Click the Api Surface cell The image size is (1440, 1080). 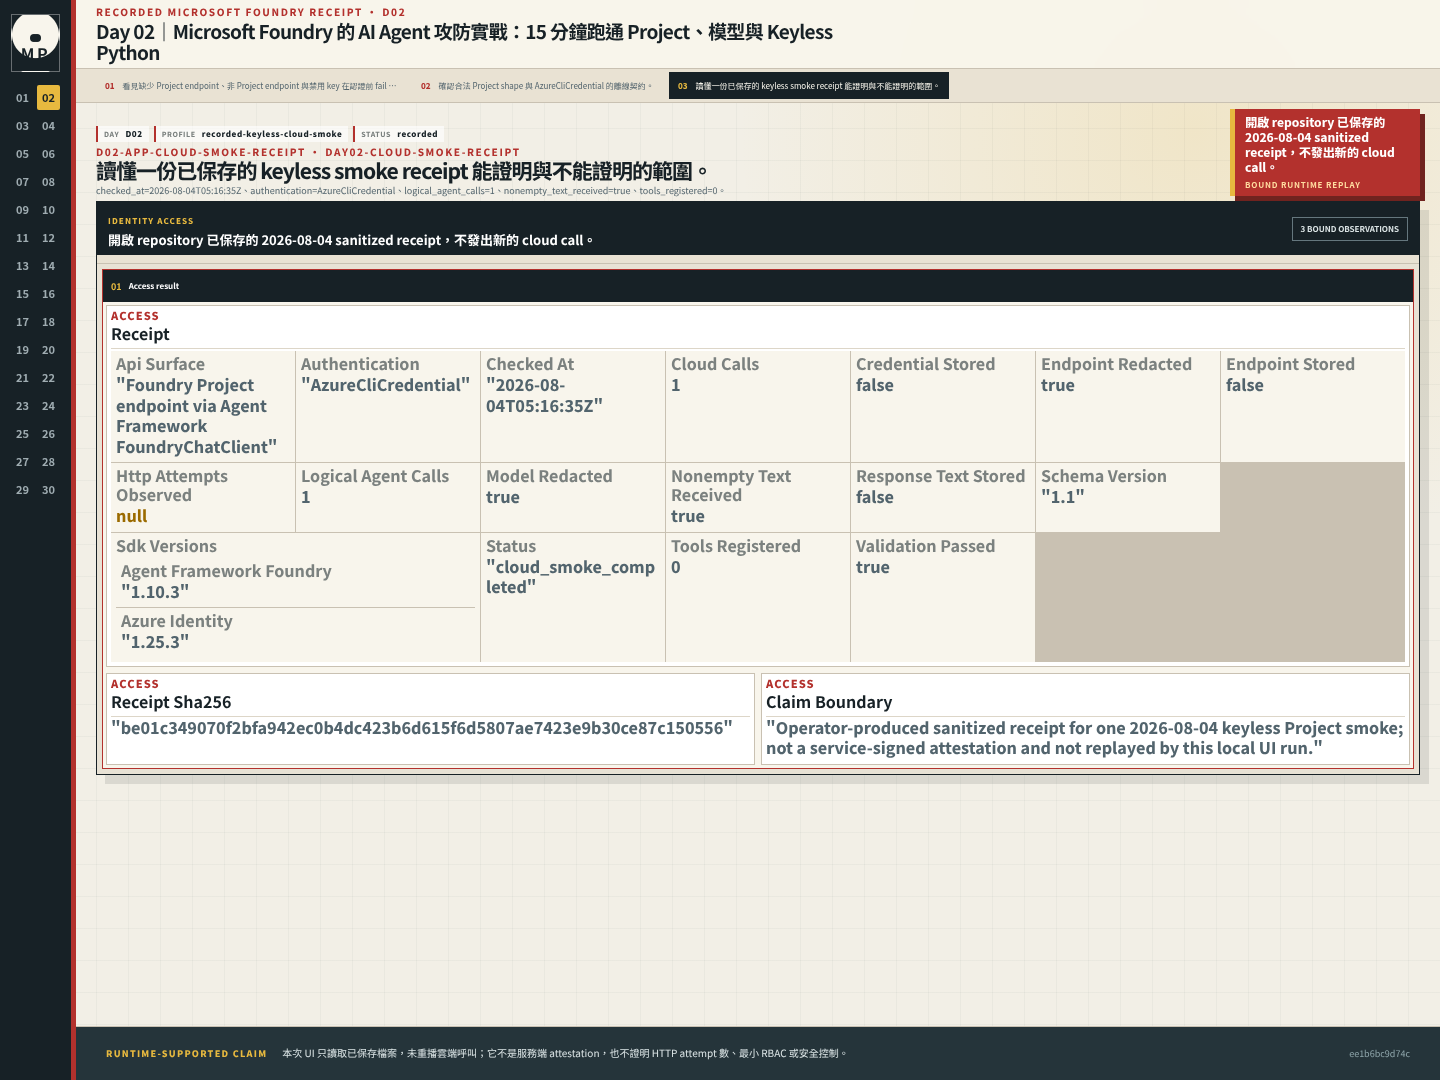click(x=203, y=406)
